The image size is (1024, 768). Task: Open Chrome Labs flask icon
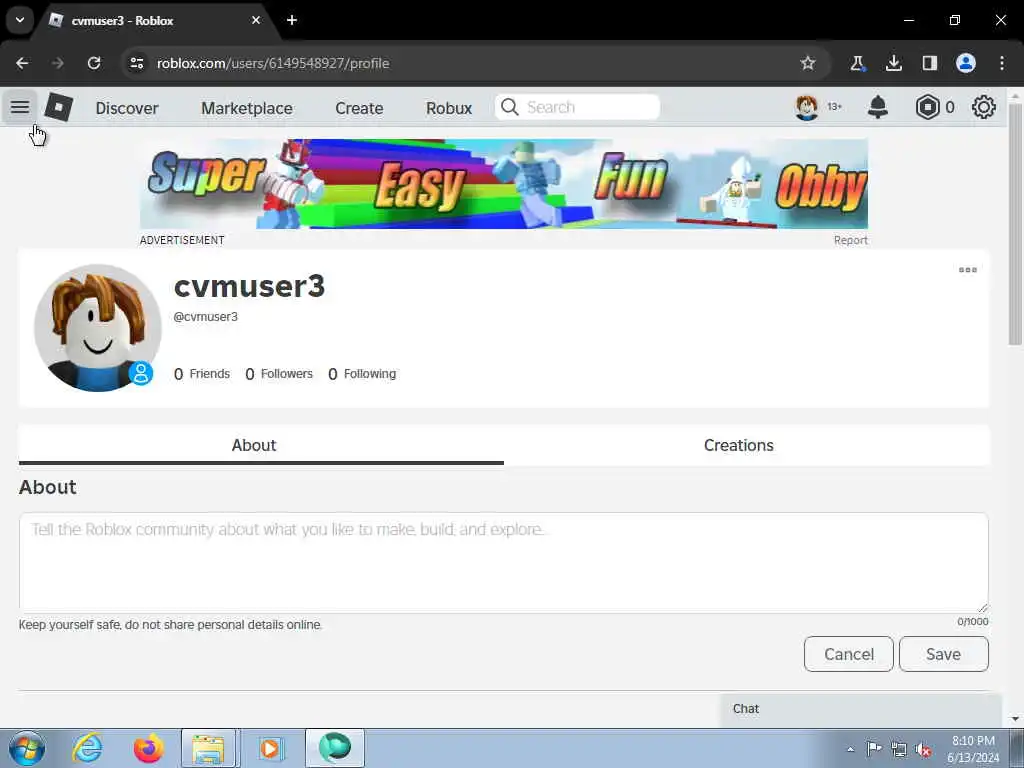click(857, 63)
